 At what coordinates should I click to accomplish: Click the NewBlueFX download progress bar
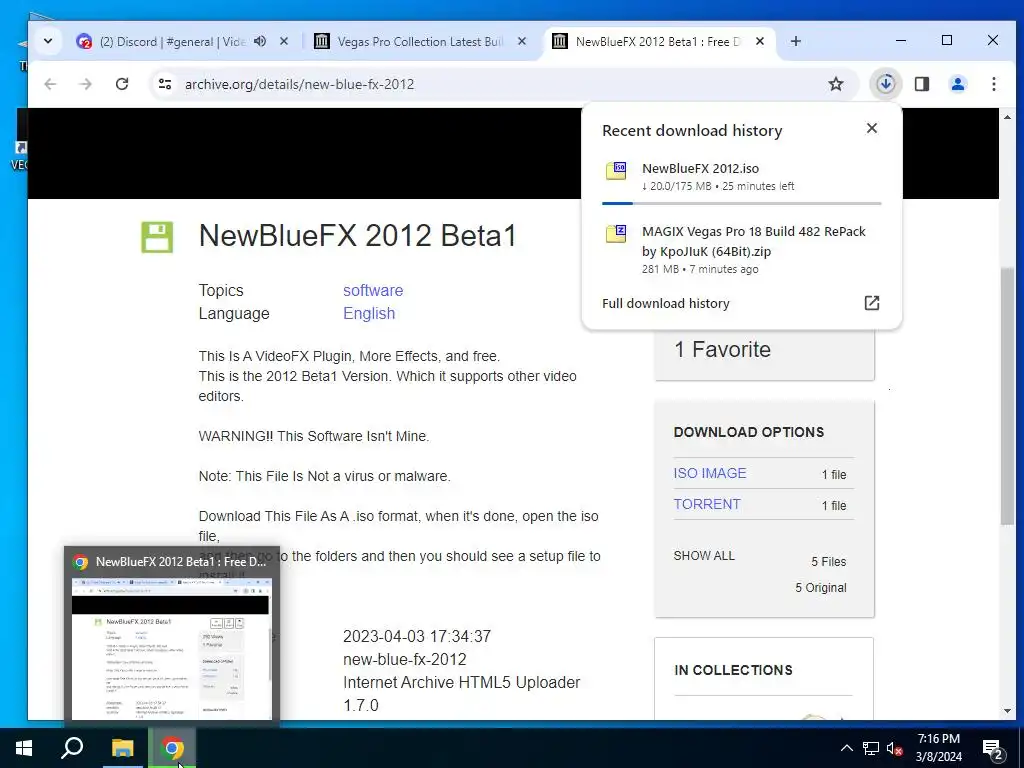pyautogui.click(x=741, y=204)
